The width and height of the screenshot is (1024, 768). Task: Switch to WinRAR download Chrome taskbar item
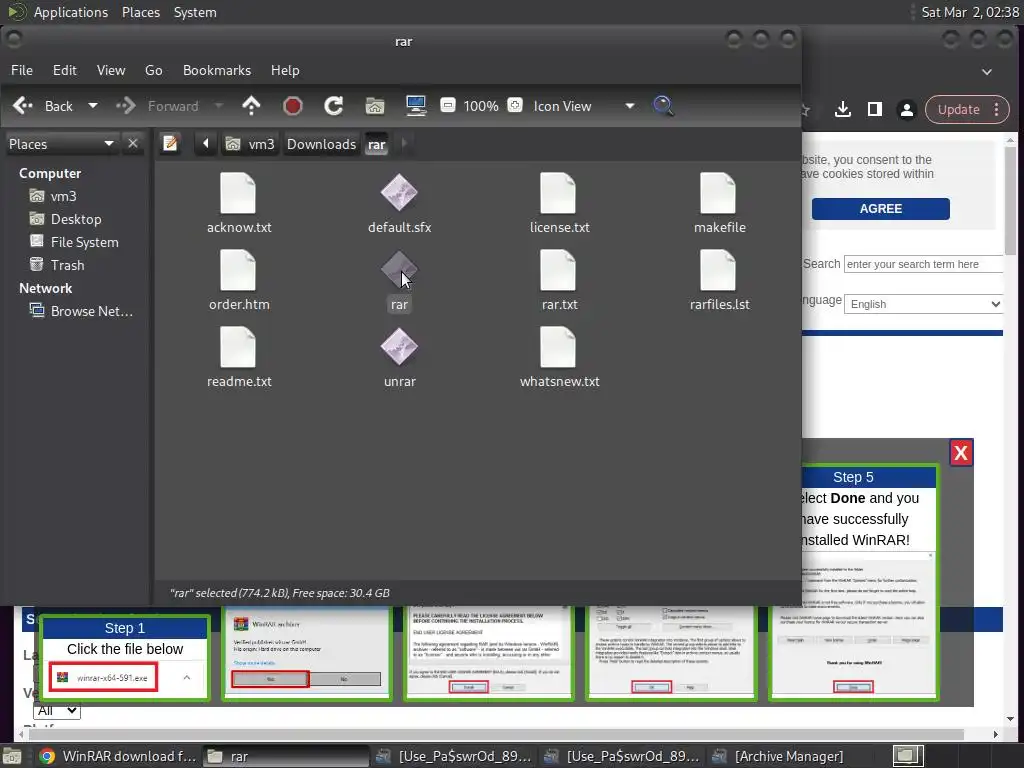(118, 756)
